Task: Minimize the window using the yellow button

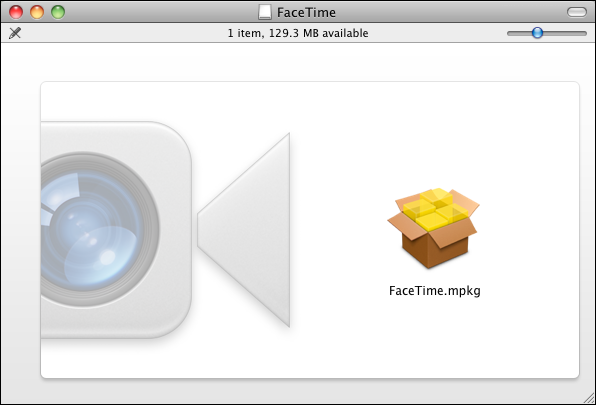Action: tap(37, 12)
